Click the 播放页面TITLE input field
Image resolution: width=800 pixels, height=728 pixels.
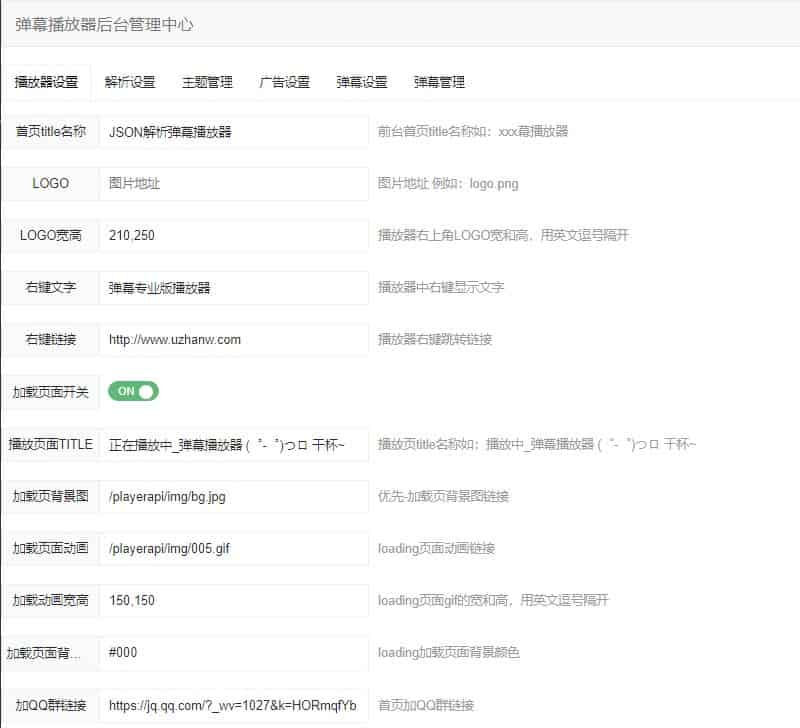[233, 445]
